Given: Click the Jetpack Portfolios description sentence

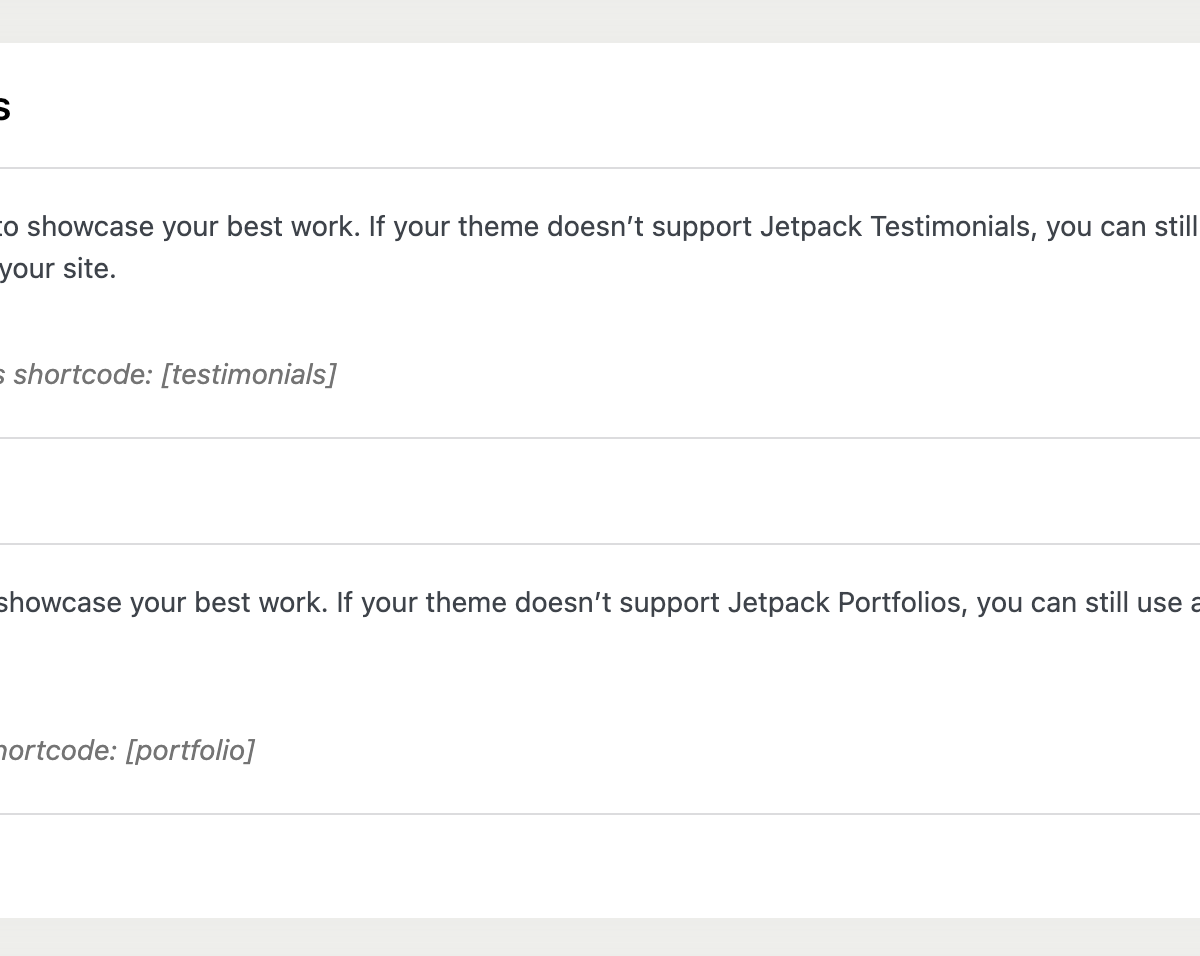Looking at the screenshot, I should click(x=600, y=603).
